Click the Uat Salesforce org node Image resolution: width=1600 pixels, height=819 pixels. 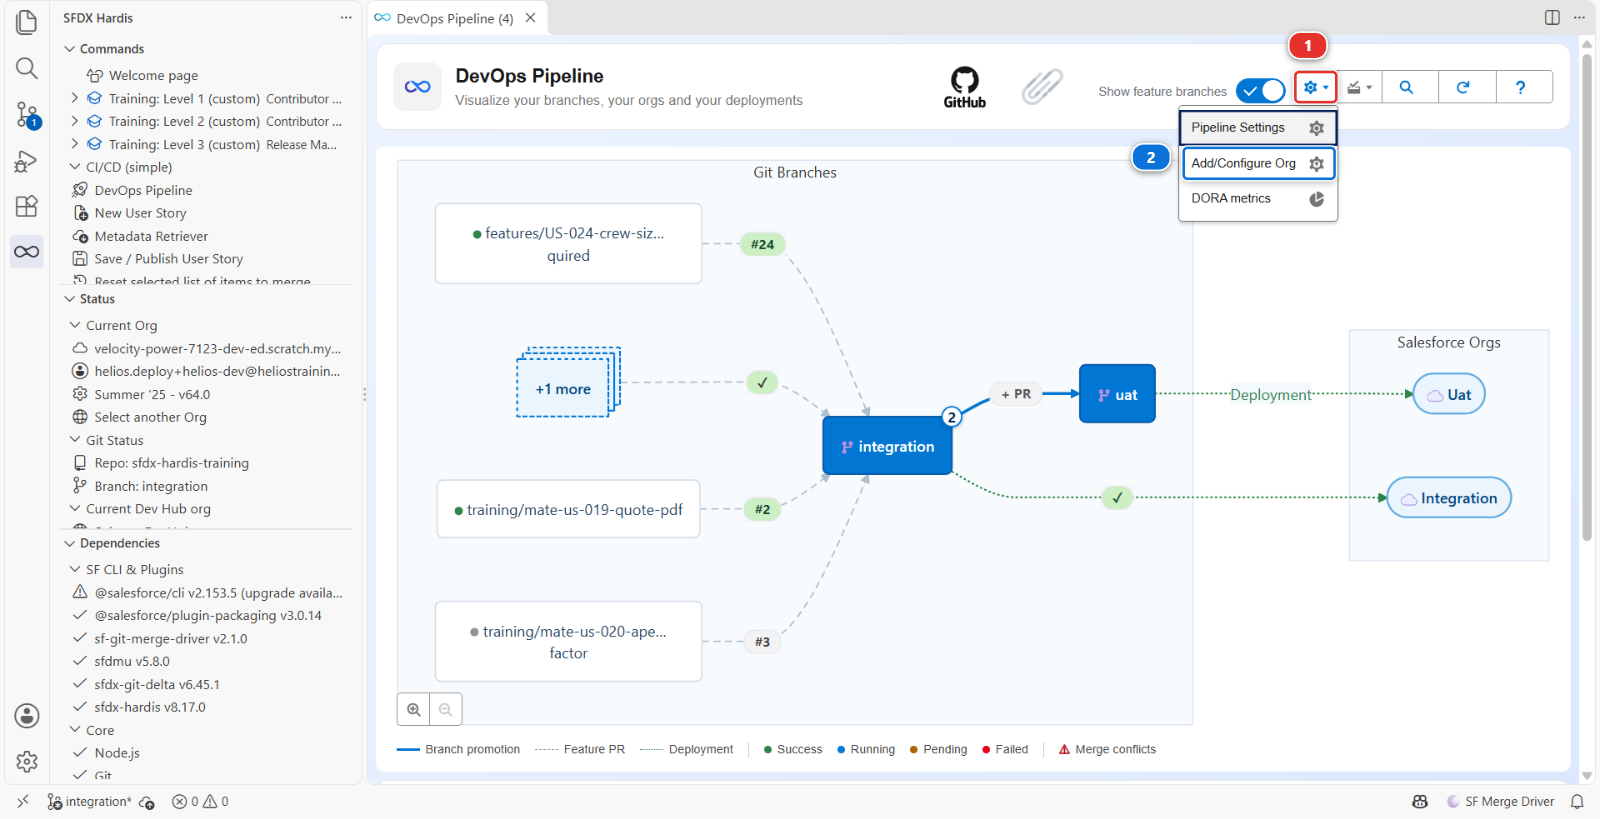coord(1449,394)
